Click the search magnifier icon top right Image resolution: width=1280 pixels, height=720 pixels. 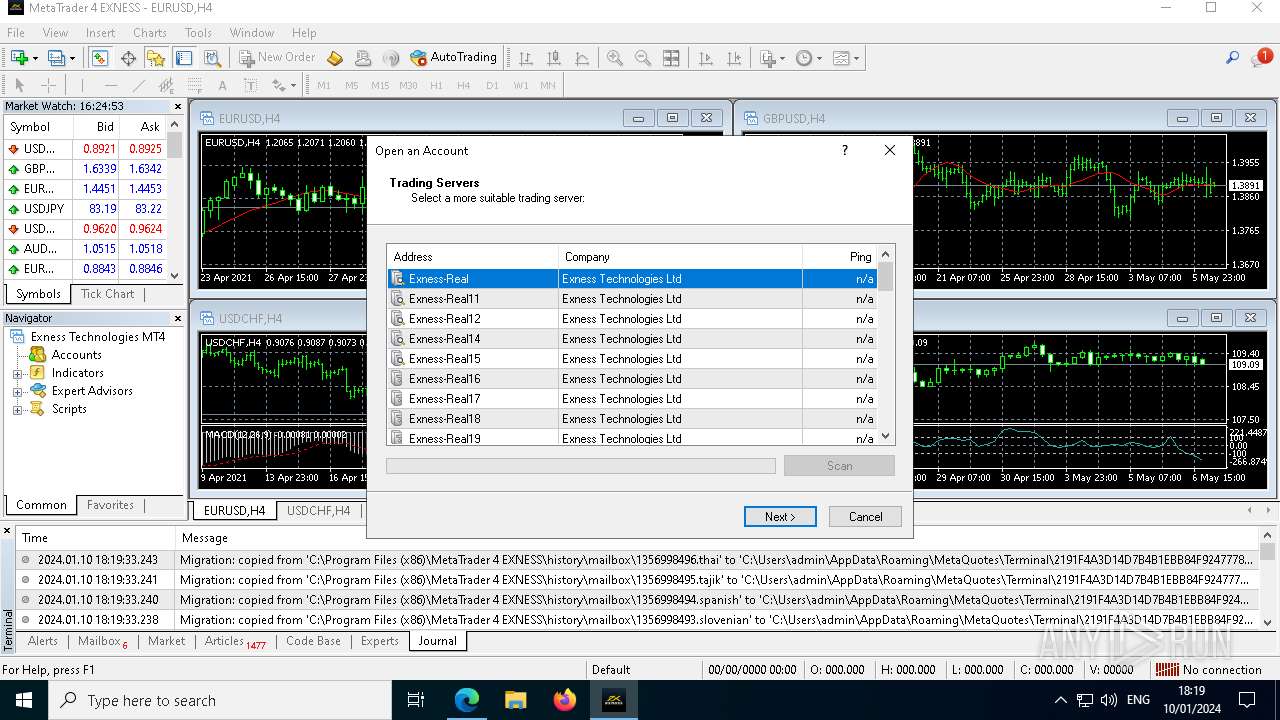coord(1233,58)
